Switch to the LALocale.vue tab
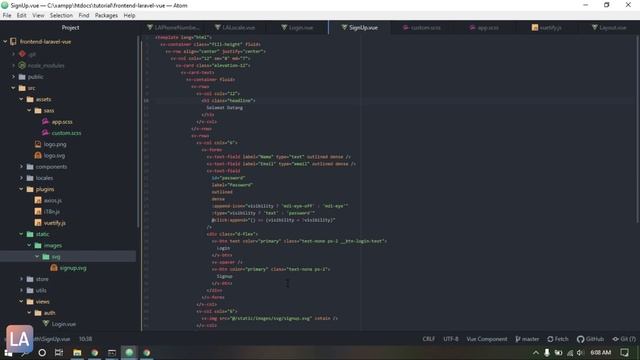 point(235,27)
